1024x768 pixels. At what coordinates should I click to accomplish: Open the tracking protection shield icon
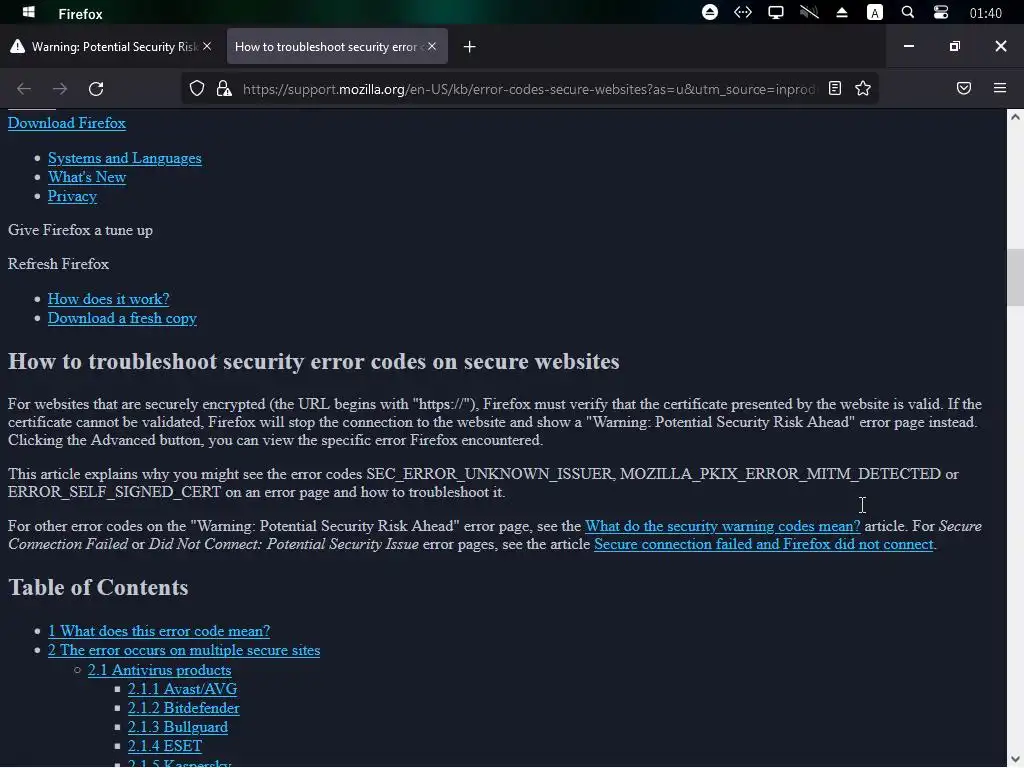(x=197, y=89)
